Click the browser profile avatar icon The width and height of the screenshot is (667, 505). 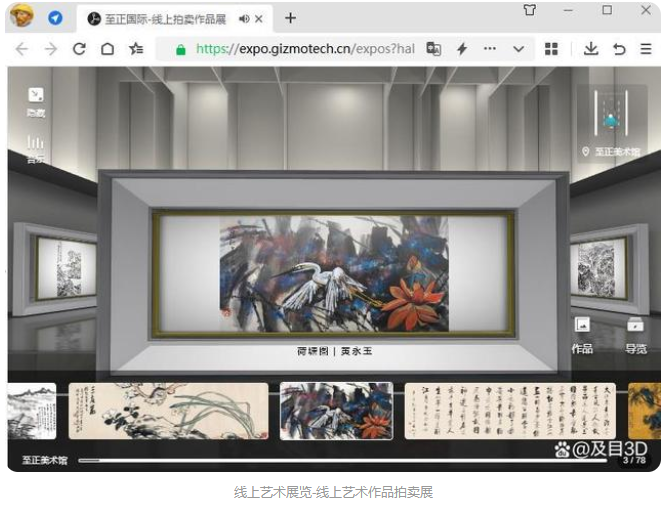pos(21,15)
